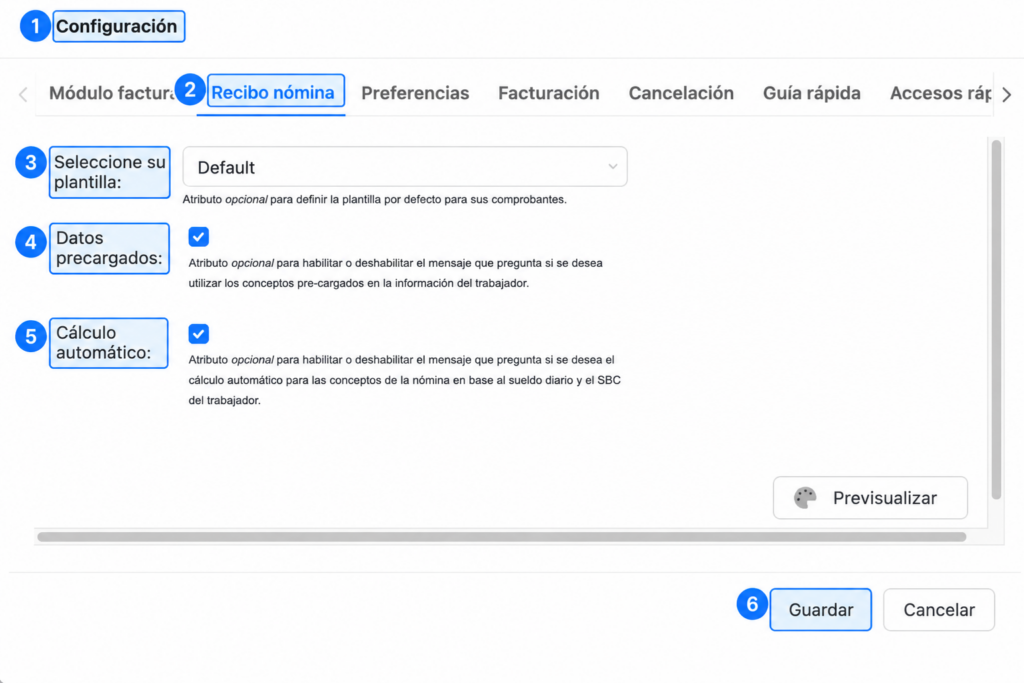Switch to the Guía rápida tab

coord(812,93)
